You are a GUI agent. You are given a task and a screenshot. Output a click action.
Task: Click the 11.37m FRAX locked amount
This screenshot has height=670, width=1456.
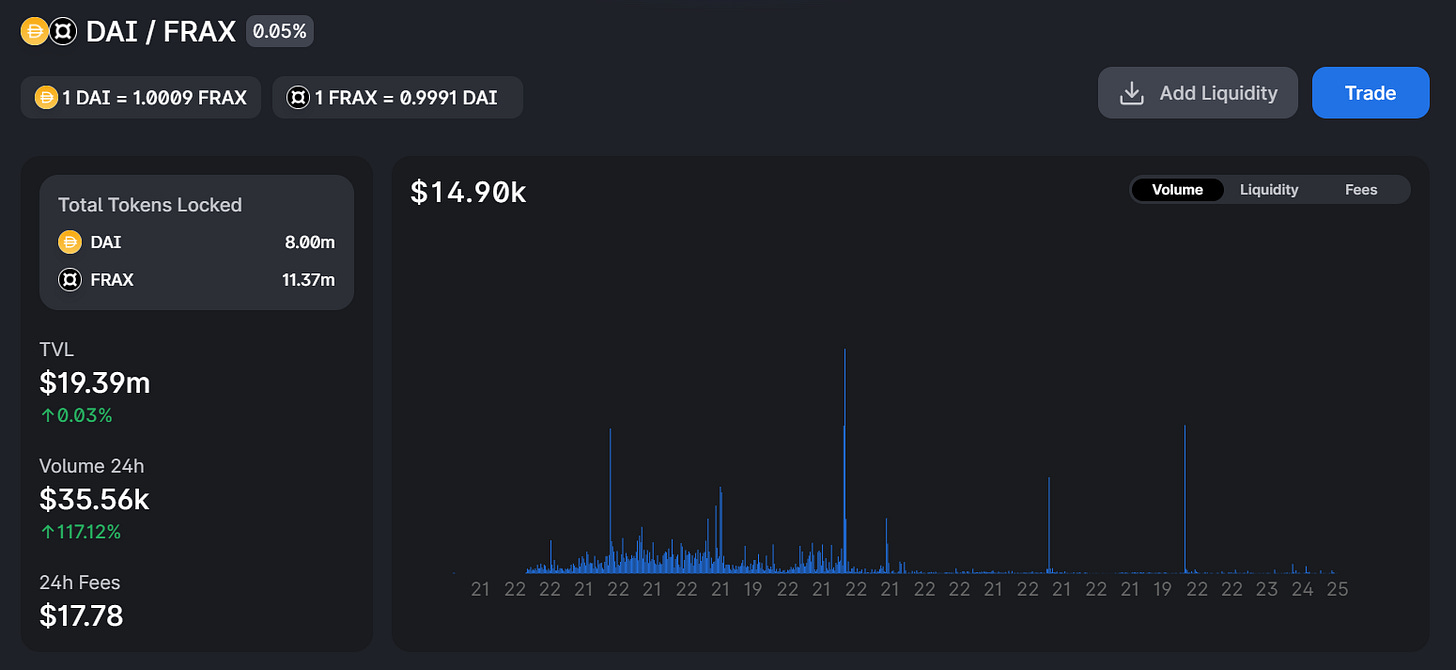pyautogui.click(x=308, y=280)
